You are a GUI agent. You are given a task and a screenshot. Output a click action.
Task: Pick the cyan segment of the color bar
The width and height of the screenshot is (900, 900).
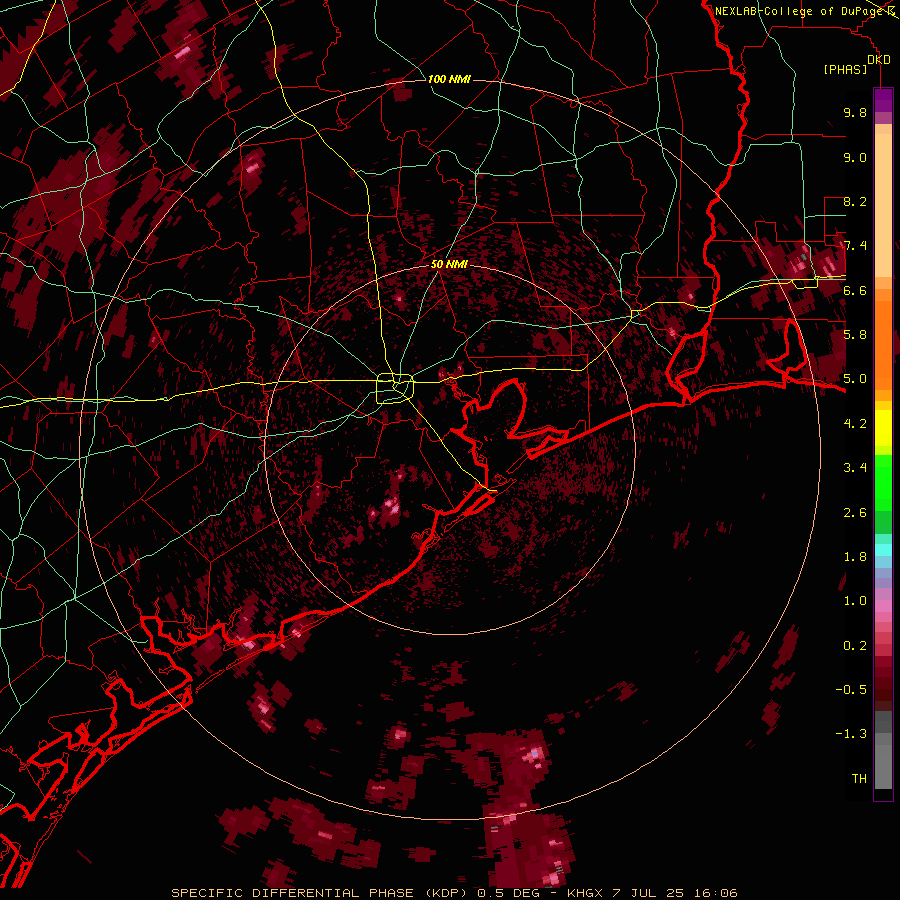(883, 550)
